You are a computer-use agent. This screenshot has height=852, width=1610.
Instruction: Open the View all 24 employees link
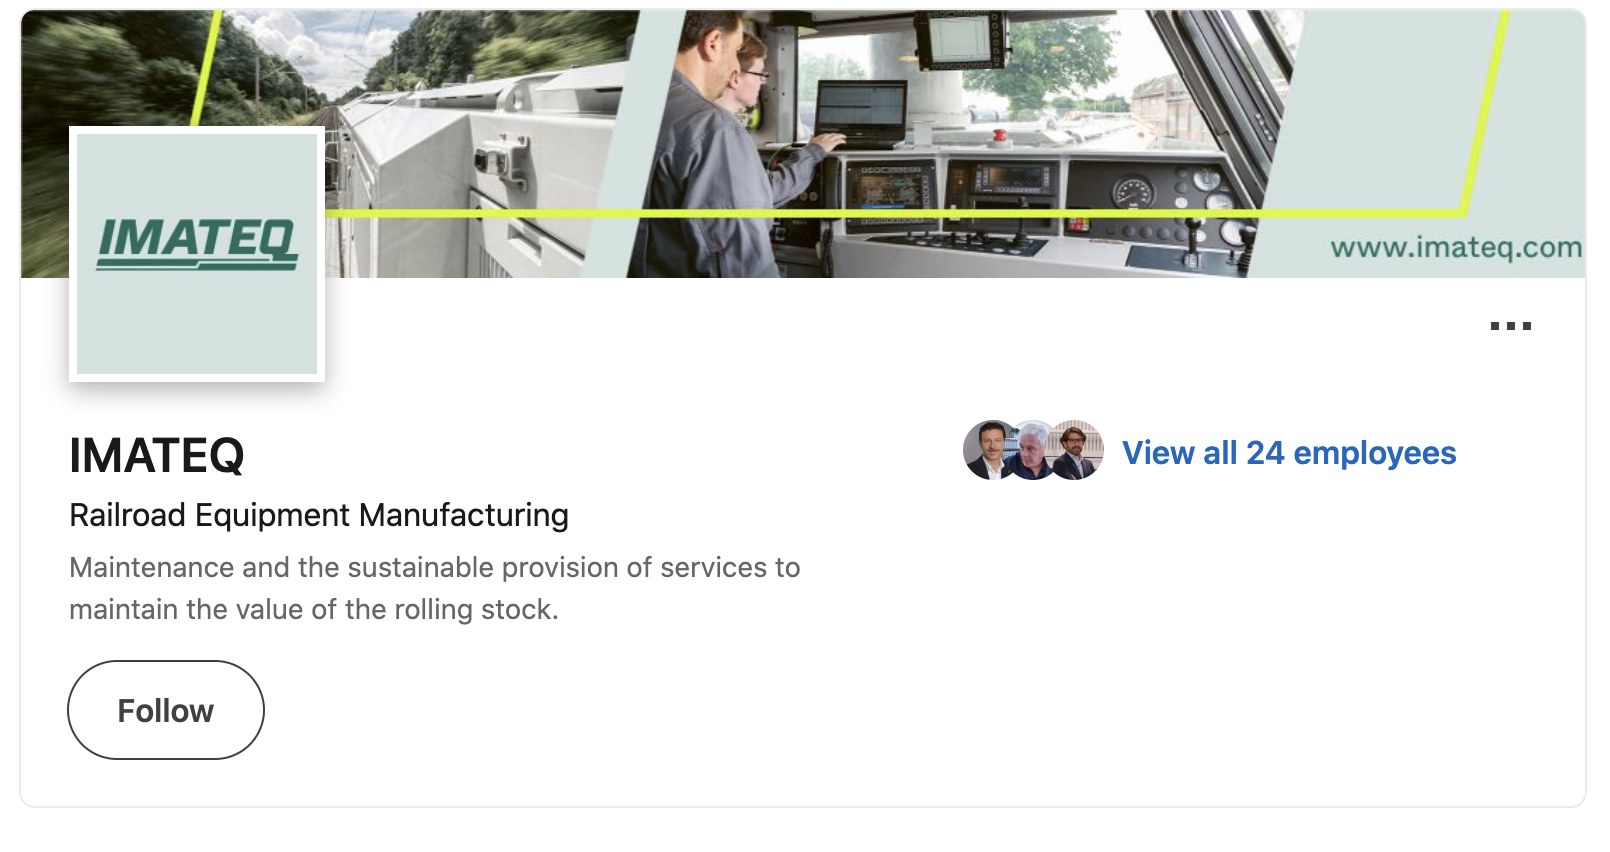[1288, 453]
